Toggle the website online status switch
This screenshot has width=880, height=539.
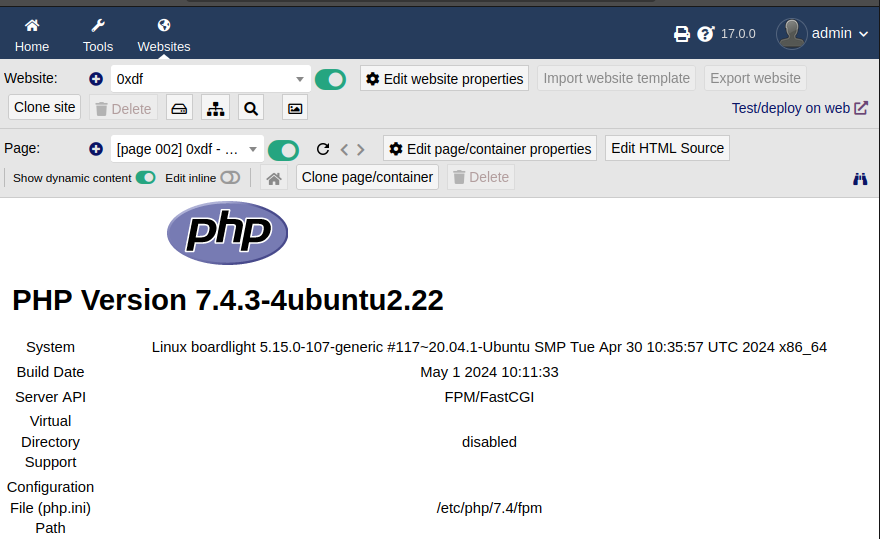pos(330,79)
